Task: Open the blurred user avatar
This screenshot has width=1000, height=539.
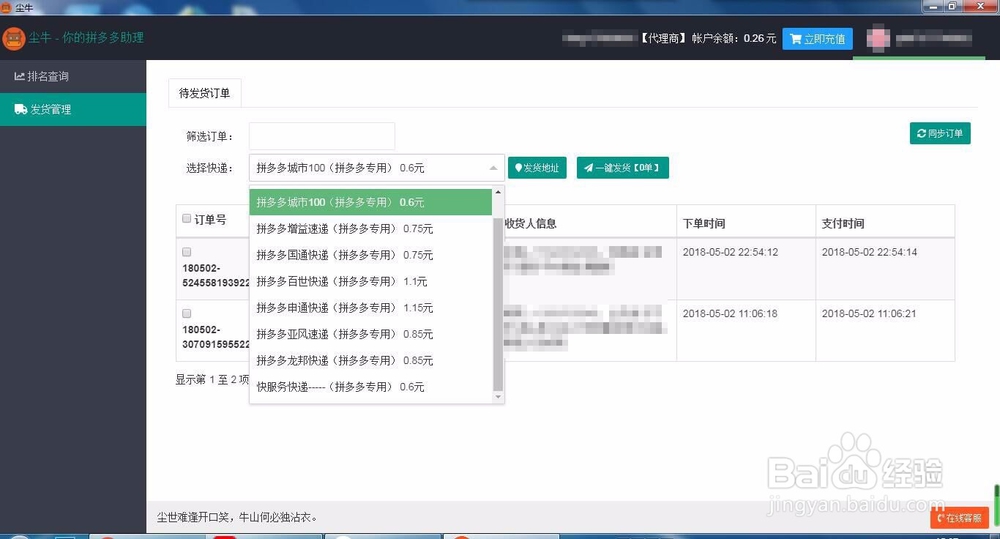Action: coord(878,38)
